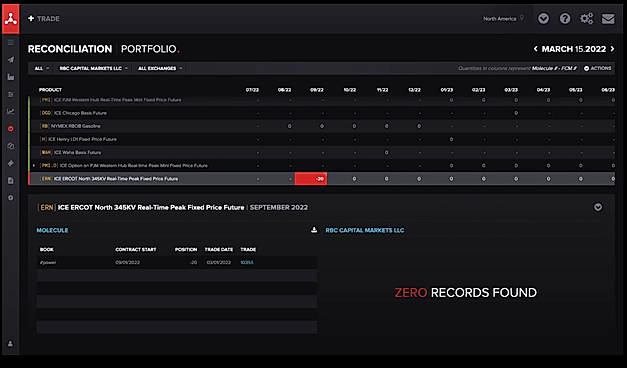Expand the PMI.O ICE Option row triangle

coord(34,165)
